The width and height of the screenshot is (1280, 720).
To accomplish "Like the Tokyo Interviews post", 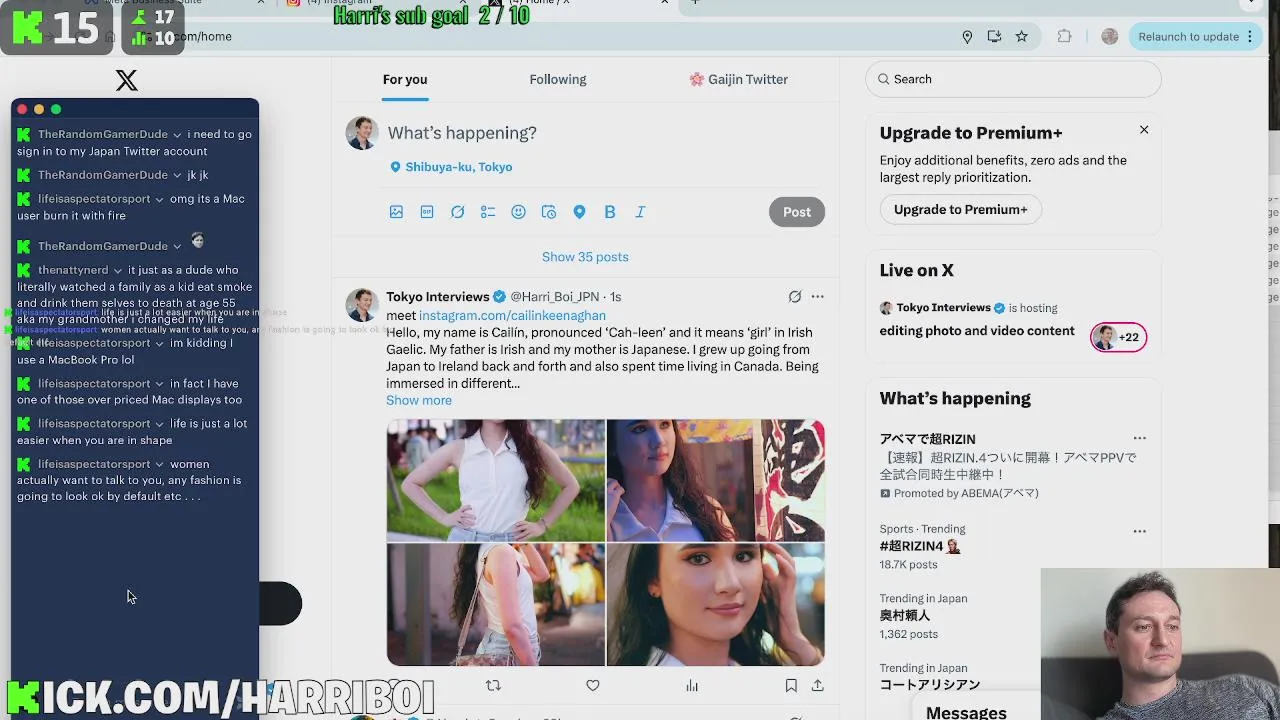I will [593, 686].
